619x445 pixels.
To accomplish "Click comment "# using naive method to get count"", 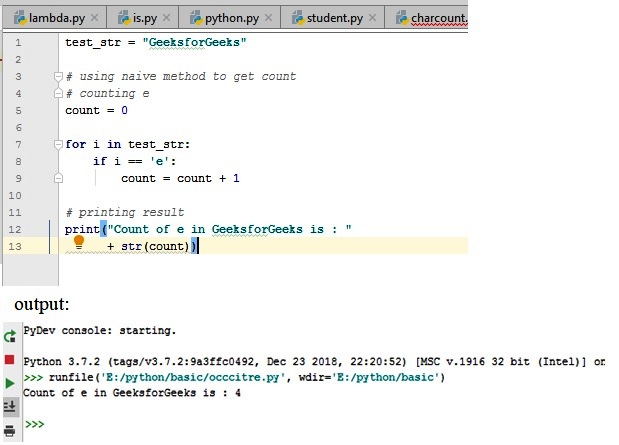I will [181, 76].
